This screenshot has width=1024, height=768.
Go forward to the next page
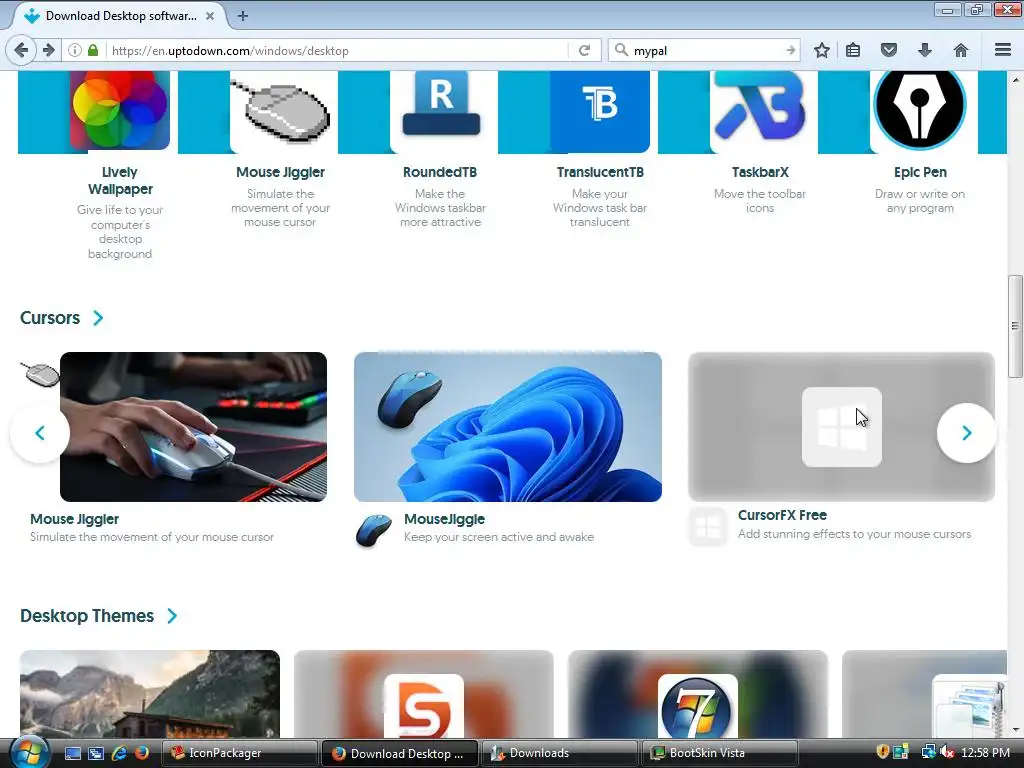tap(48, 50)
